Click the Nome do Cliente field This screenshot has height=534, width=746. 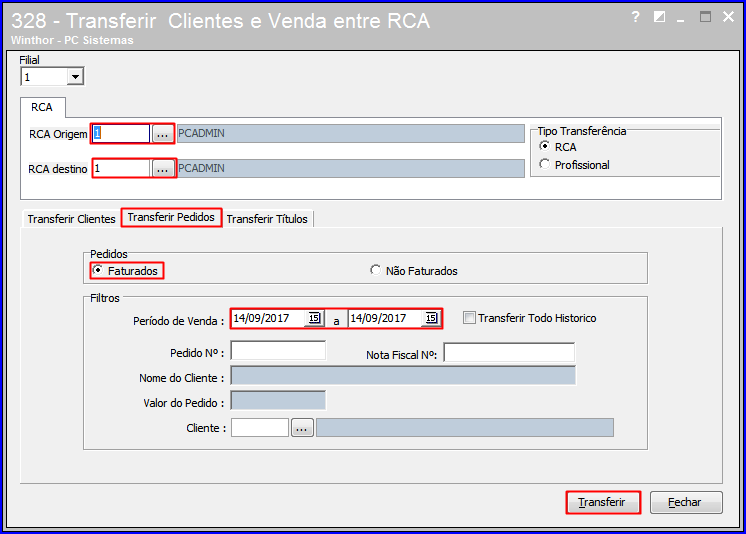[403, 376]
